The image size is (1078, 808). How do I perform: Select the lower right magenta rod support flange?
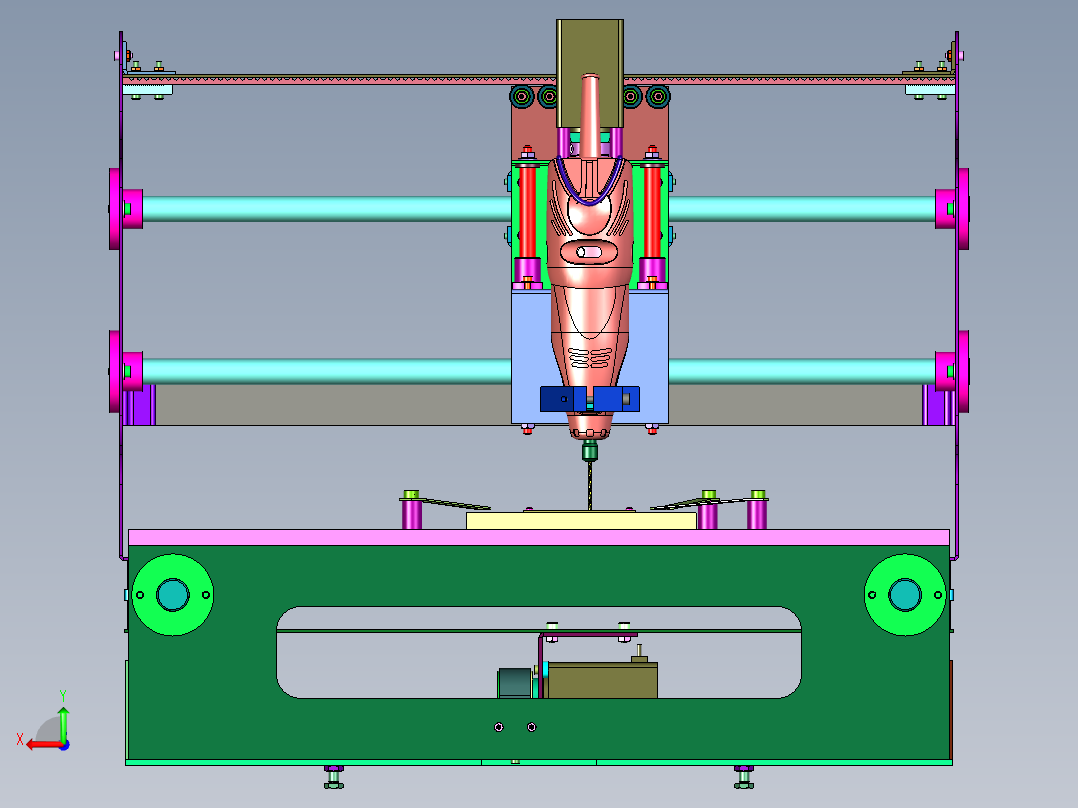[x=962, y=371]
